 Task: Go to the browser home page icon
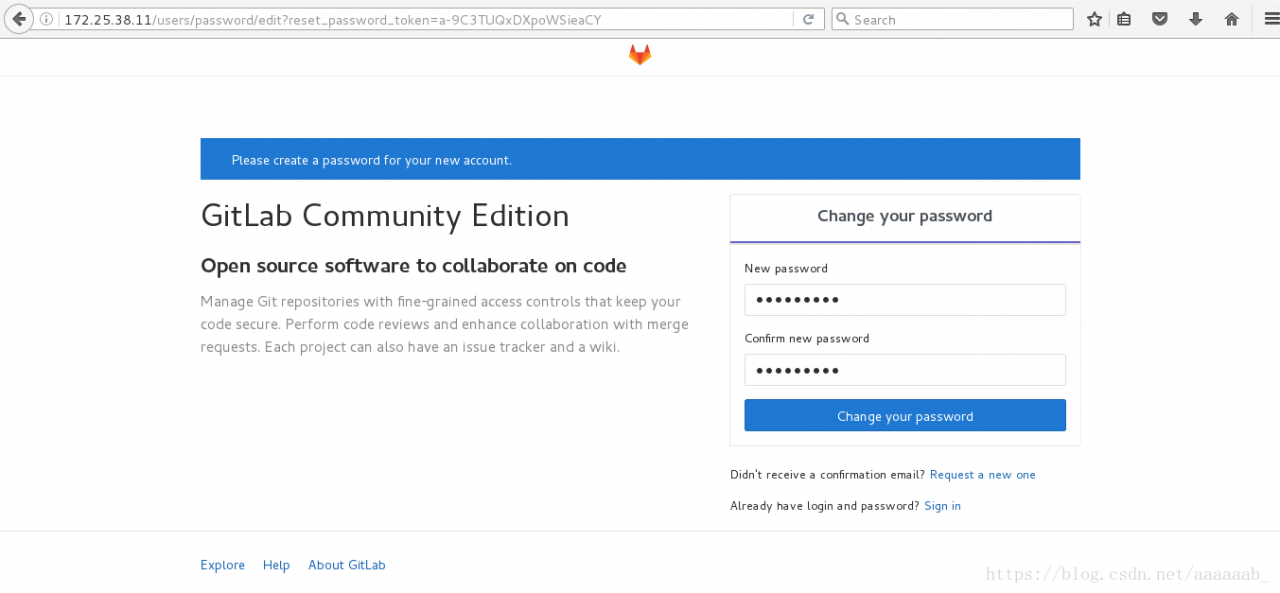1232,19
